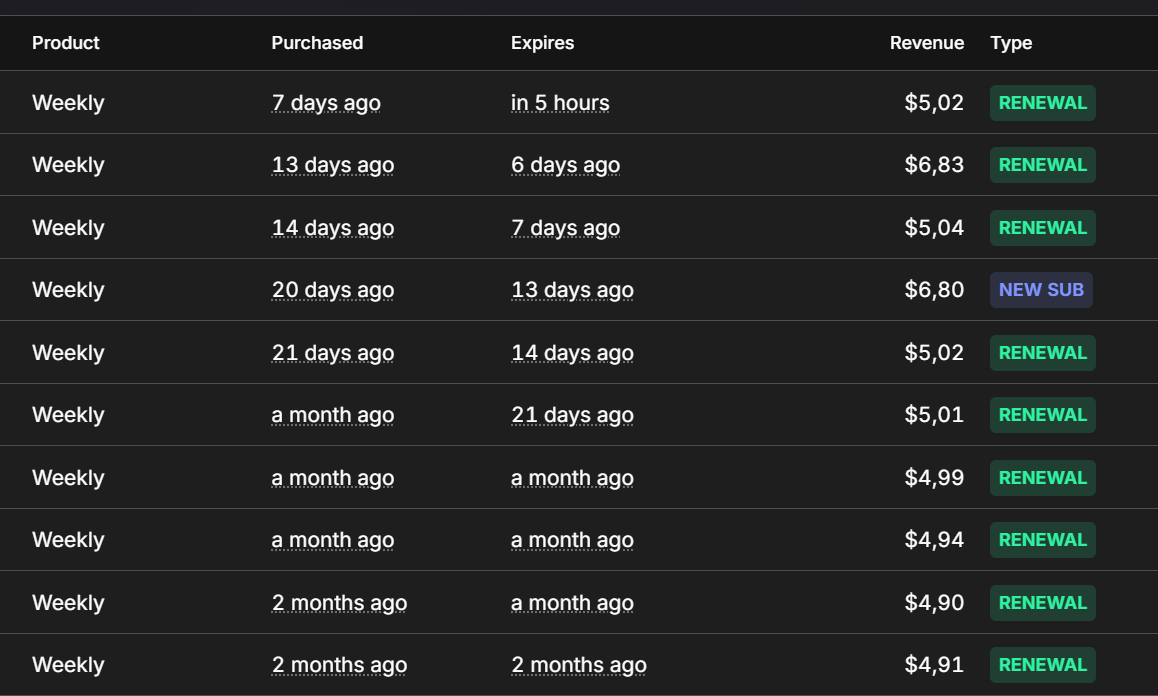The height and width of the screenshot is (696, 1158).
Task: Click the RENEWAL badge in $4,90 row
Action: pyautogui.click(x=1042, y=602)
